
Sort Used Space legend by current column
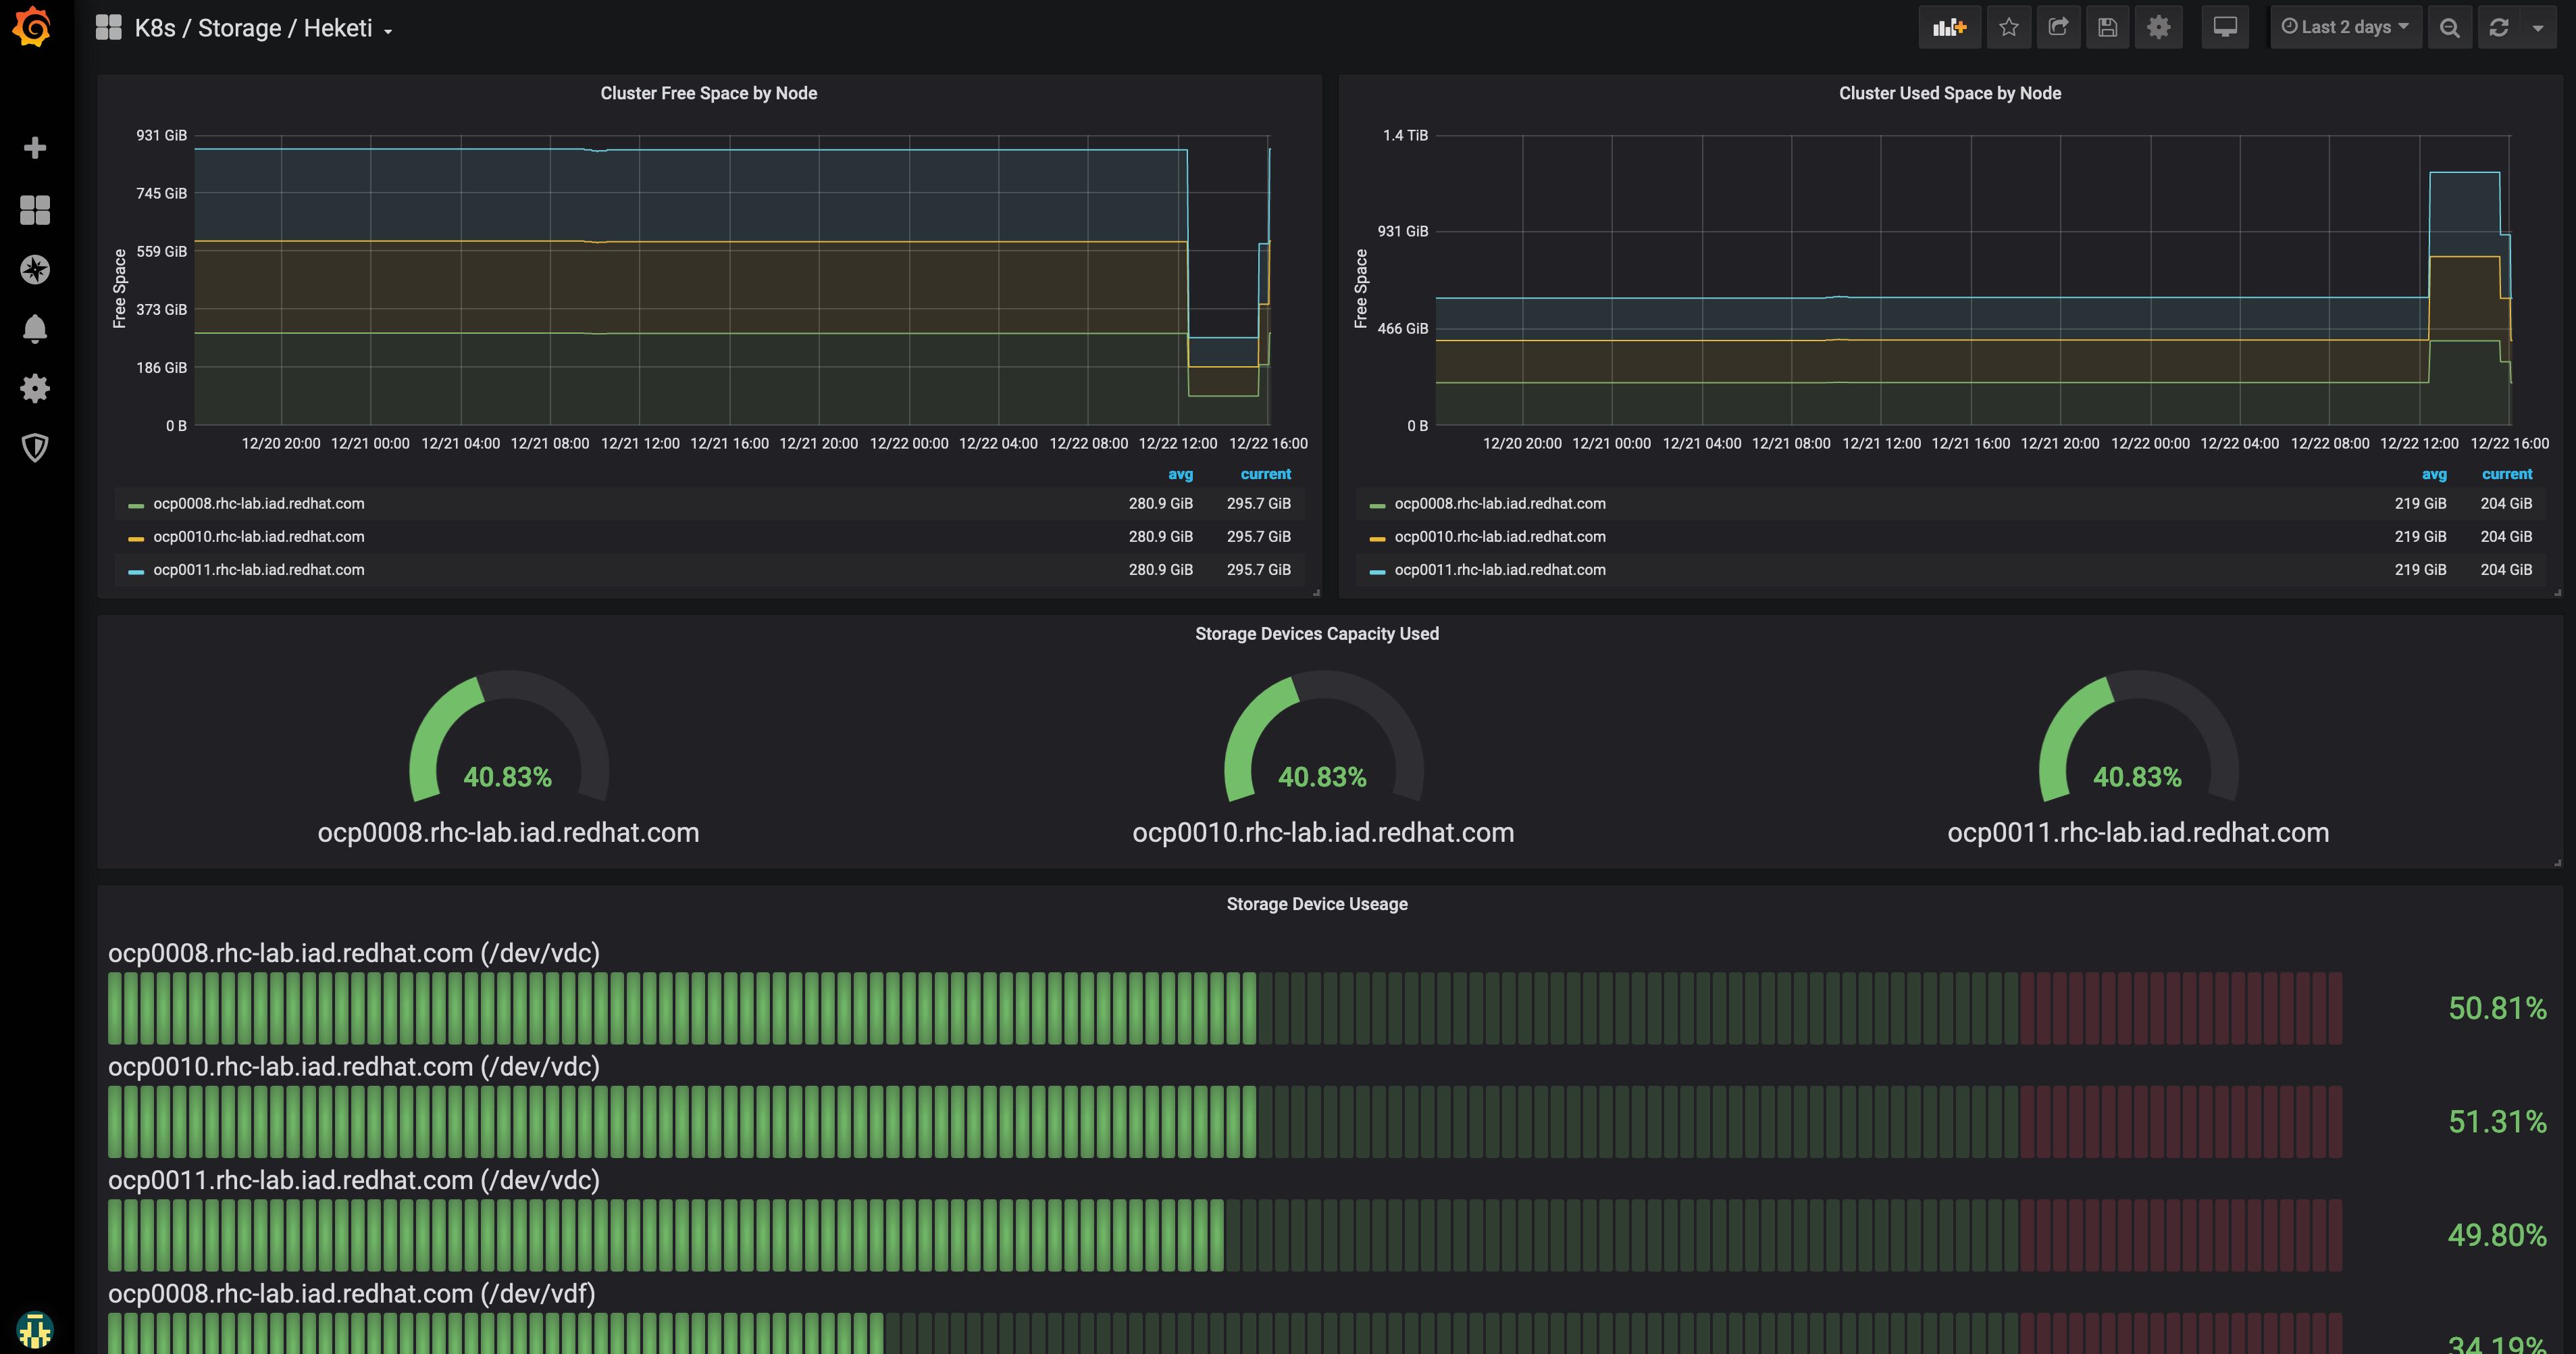2506,474
